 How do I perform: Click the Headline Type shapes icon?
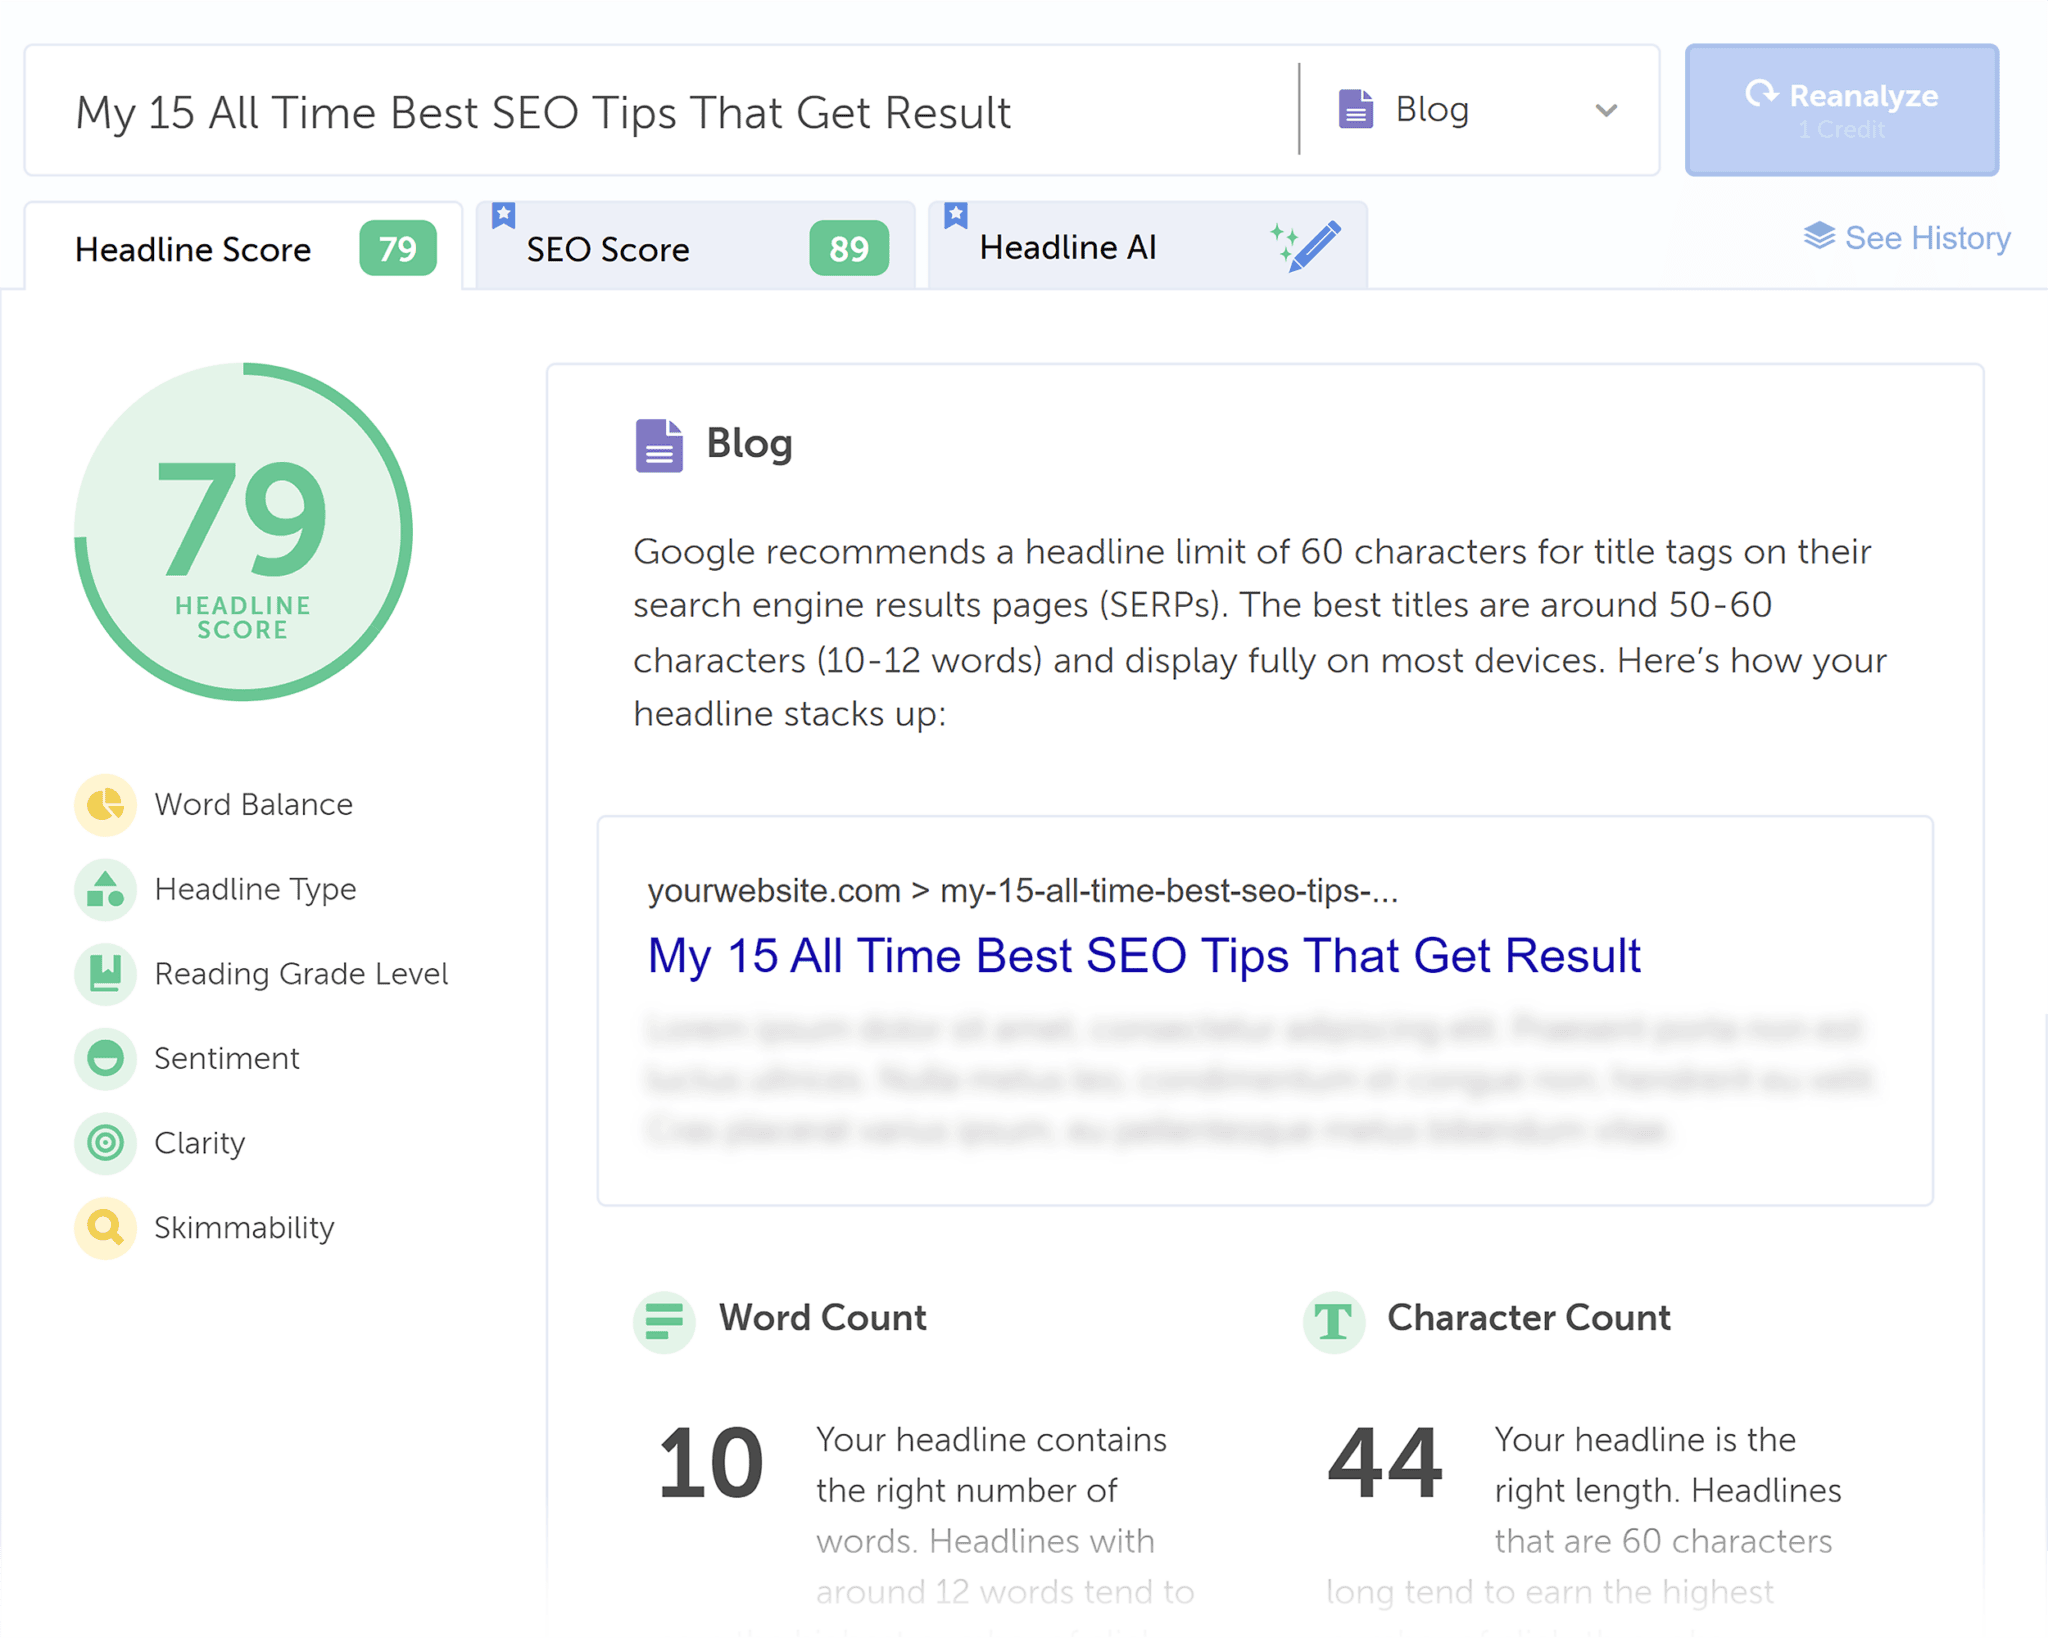click(104, 890)
